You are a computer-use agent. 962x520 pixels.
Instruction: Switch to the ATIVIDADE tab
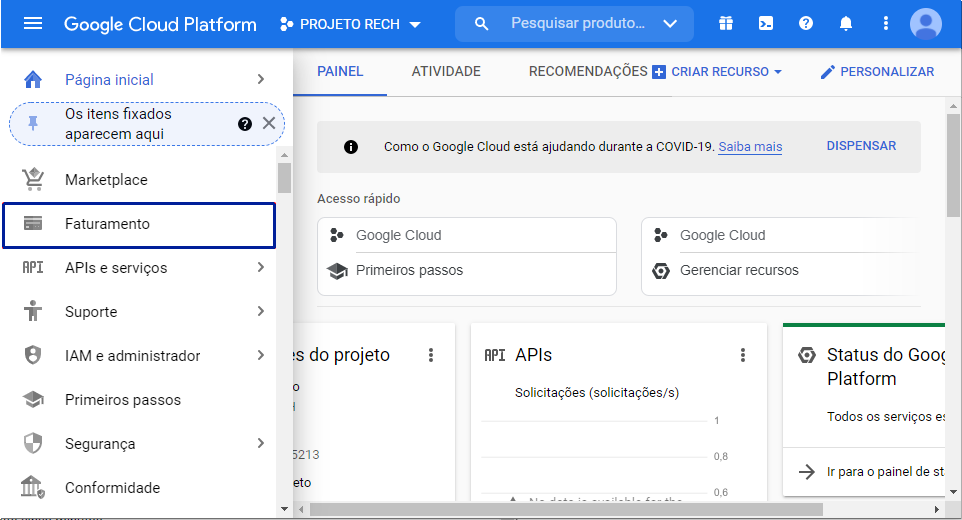[446, 72]
